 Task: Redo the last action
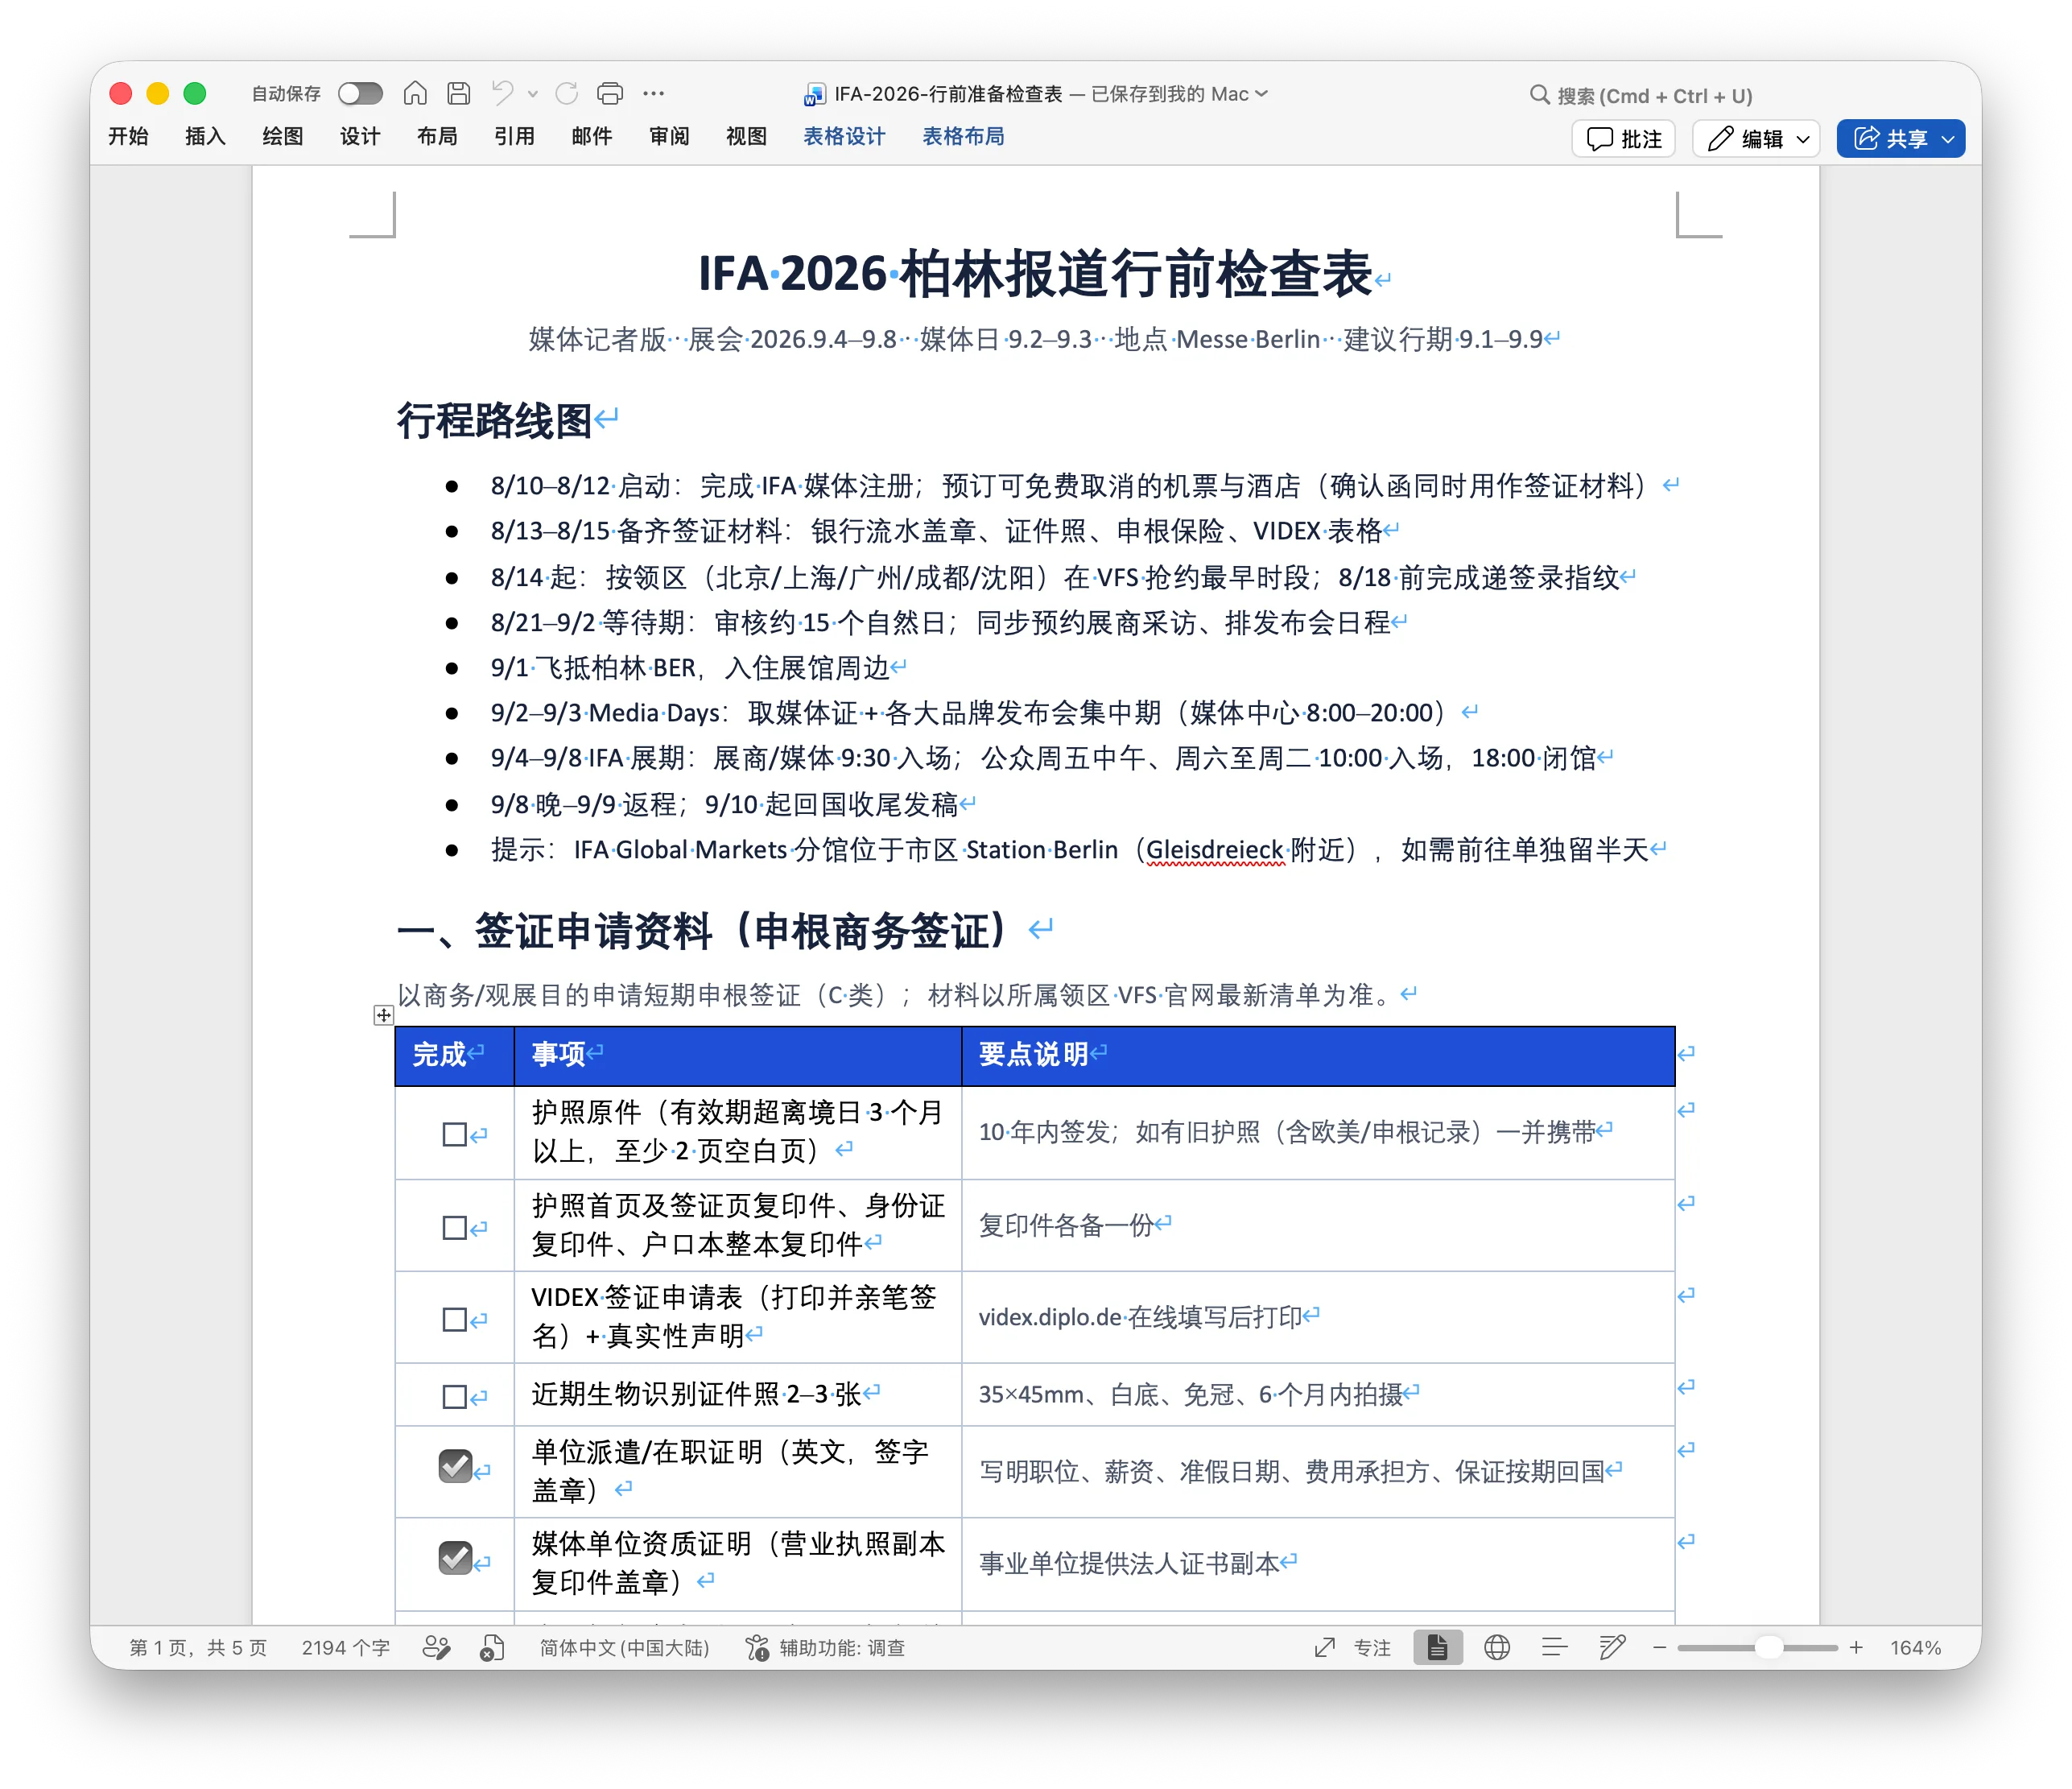[567, 93]
